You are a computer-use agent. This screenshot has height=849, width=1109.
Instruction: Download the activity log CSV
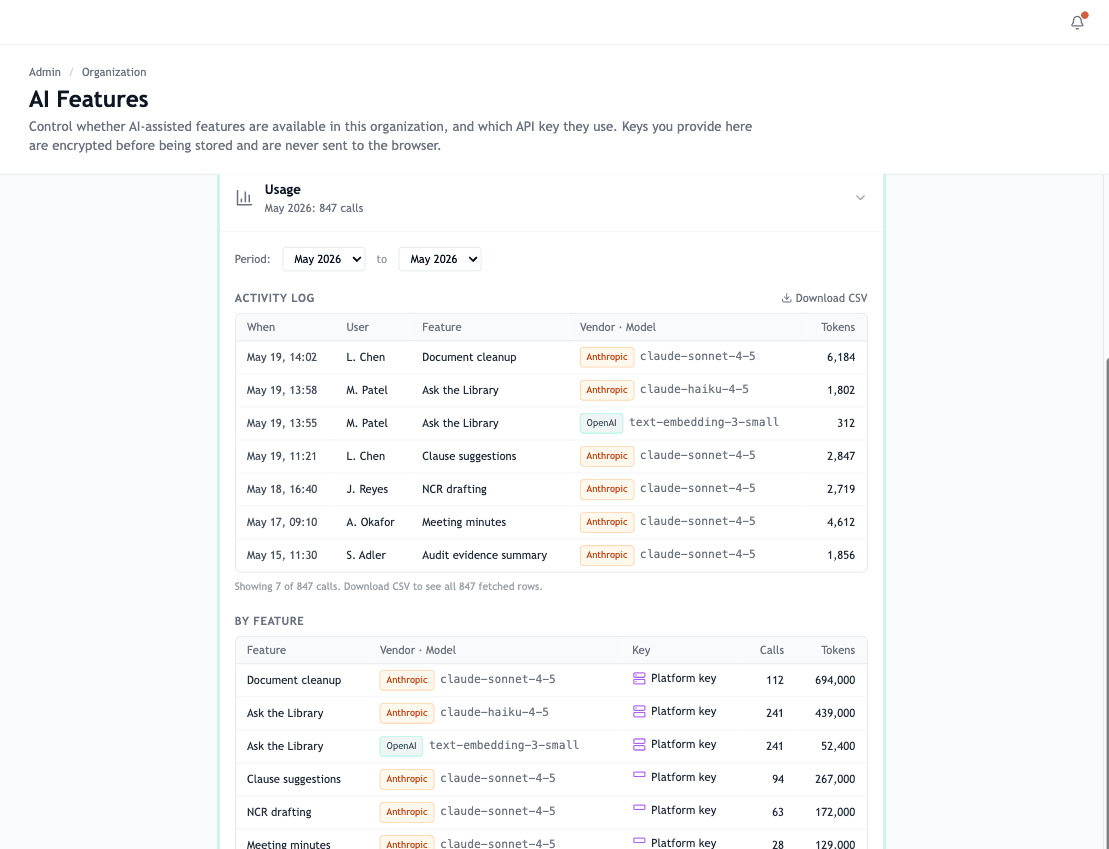coord(824,298)
